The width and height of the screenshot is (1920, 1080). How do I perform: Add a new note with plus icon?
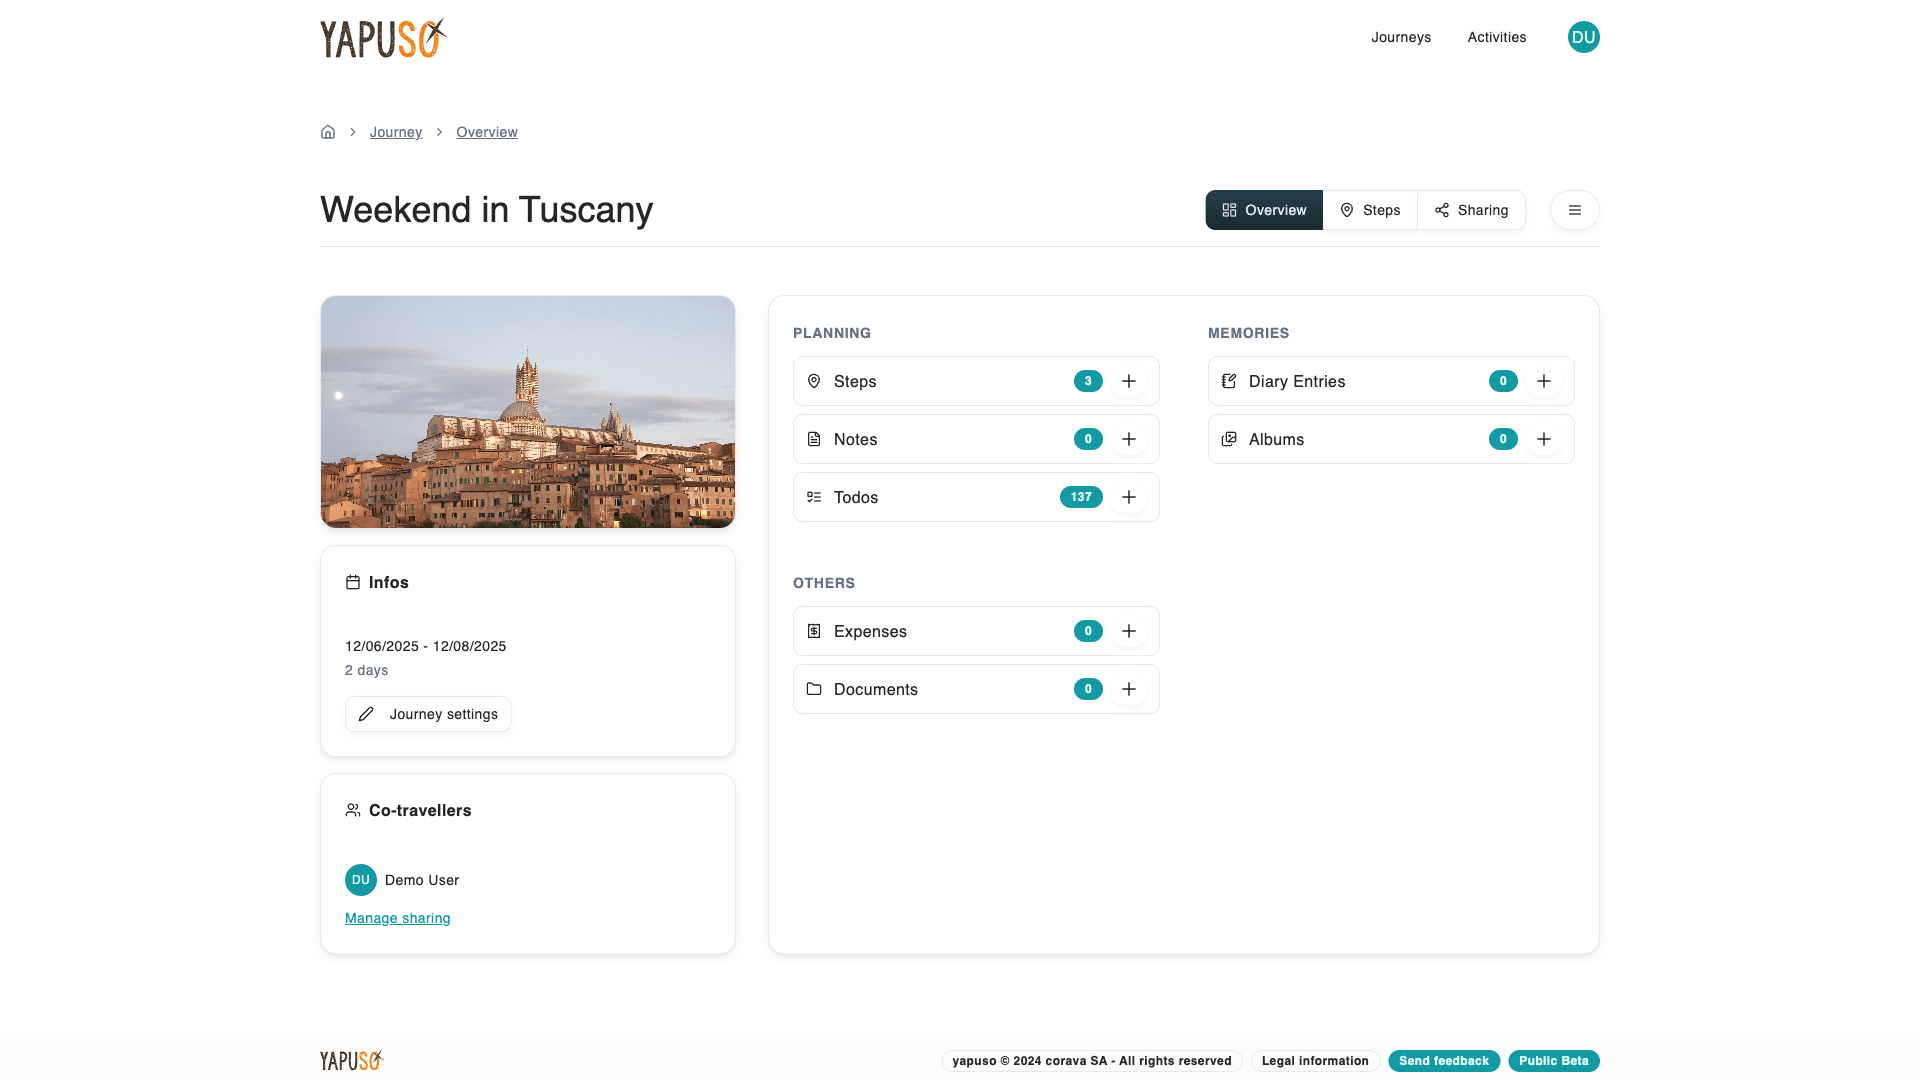coord(1129,439)
